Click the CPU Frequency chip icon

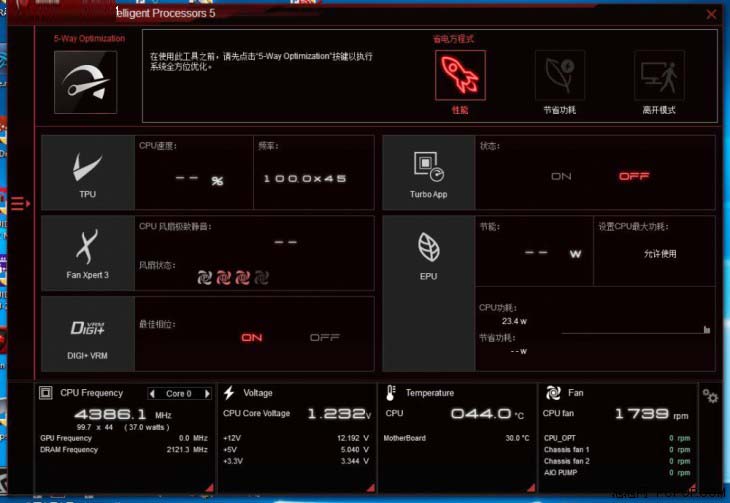pos(46,393)
